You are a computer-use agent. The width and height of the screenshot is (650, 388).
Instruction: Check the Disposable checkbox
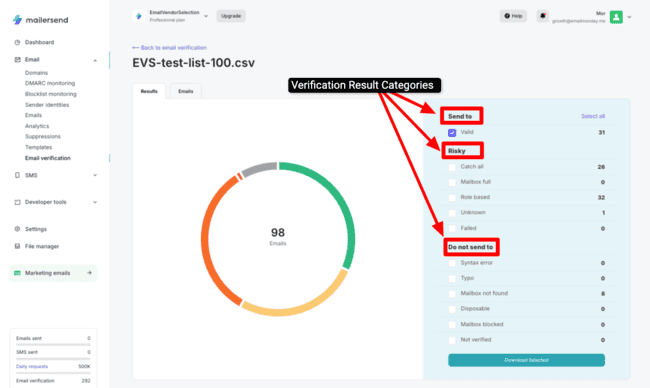452,309
